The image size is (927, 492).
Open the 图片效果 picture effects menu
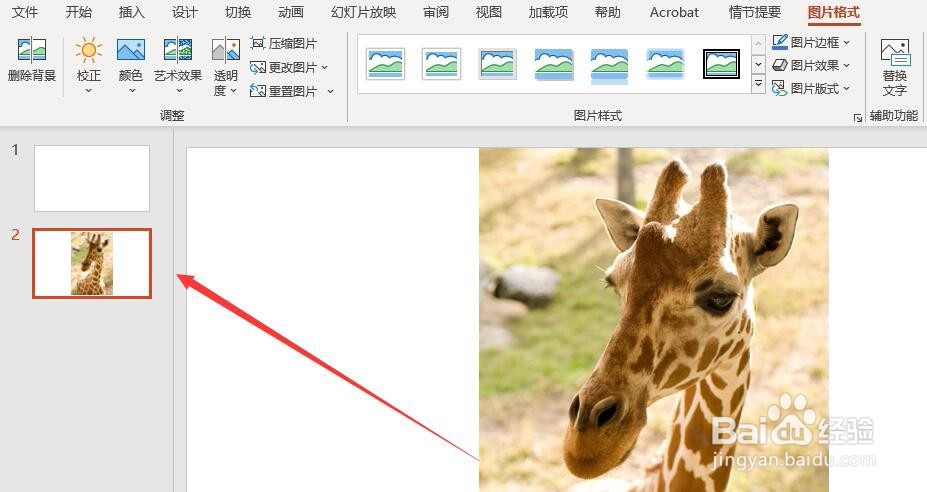(x=811, y=65)
